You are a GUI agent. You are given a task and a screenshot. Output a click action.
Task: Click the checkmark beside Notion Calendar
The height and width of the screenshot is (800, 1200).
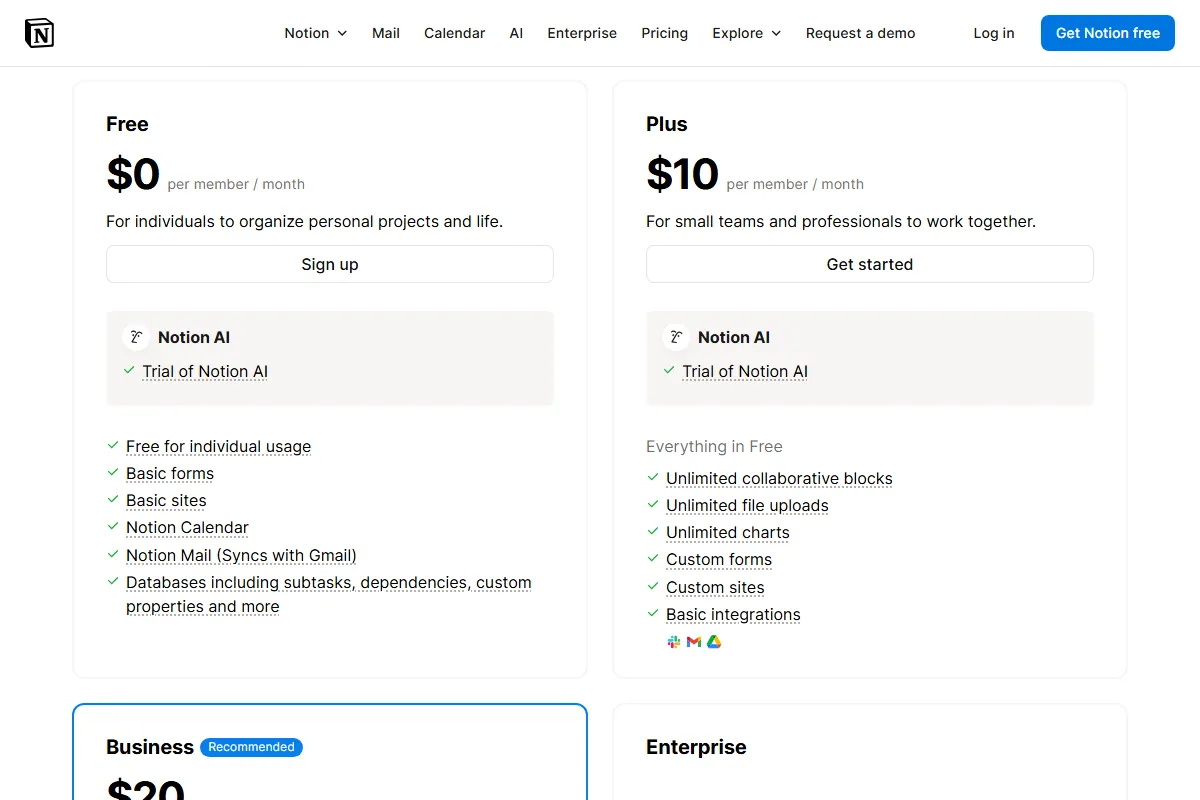coord(113,527)
